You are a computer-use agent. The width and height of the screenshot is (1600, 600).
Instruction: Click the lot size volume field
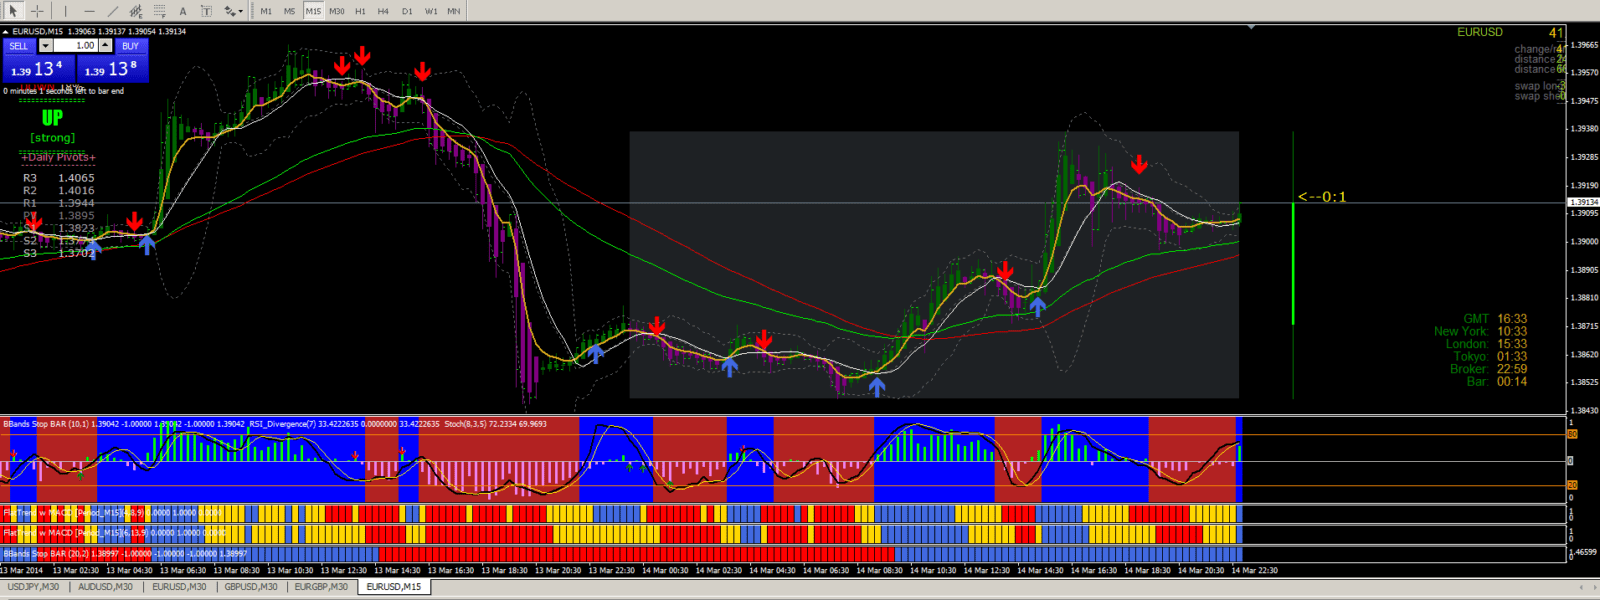click(x=75, y=46)
